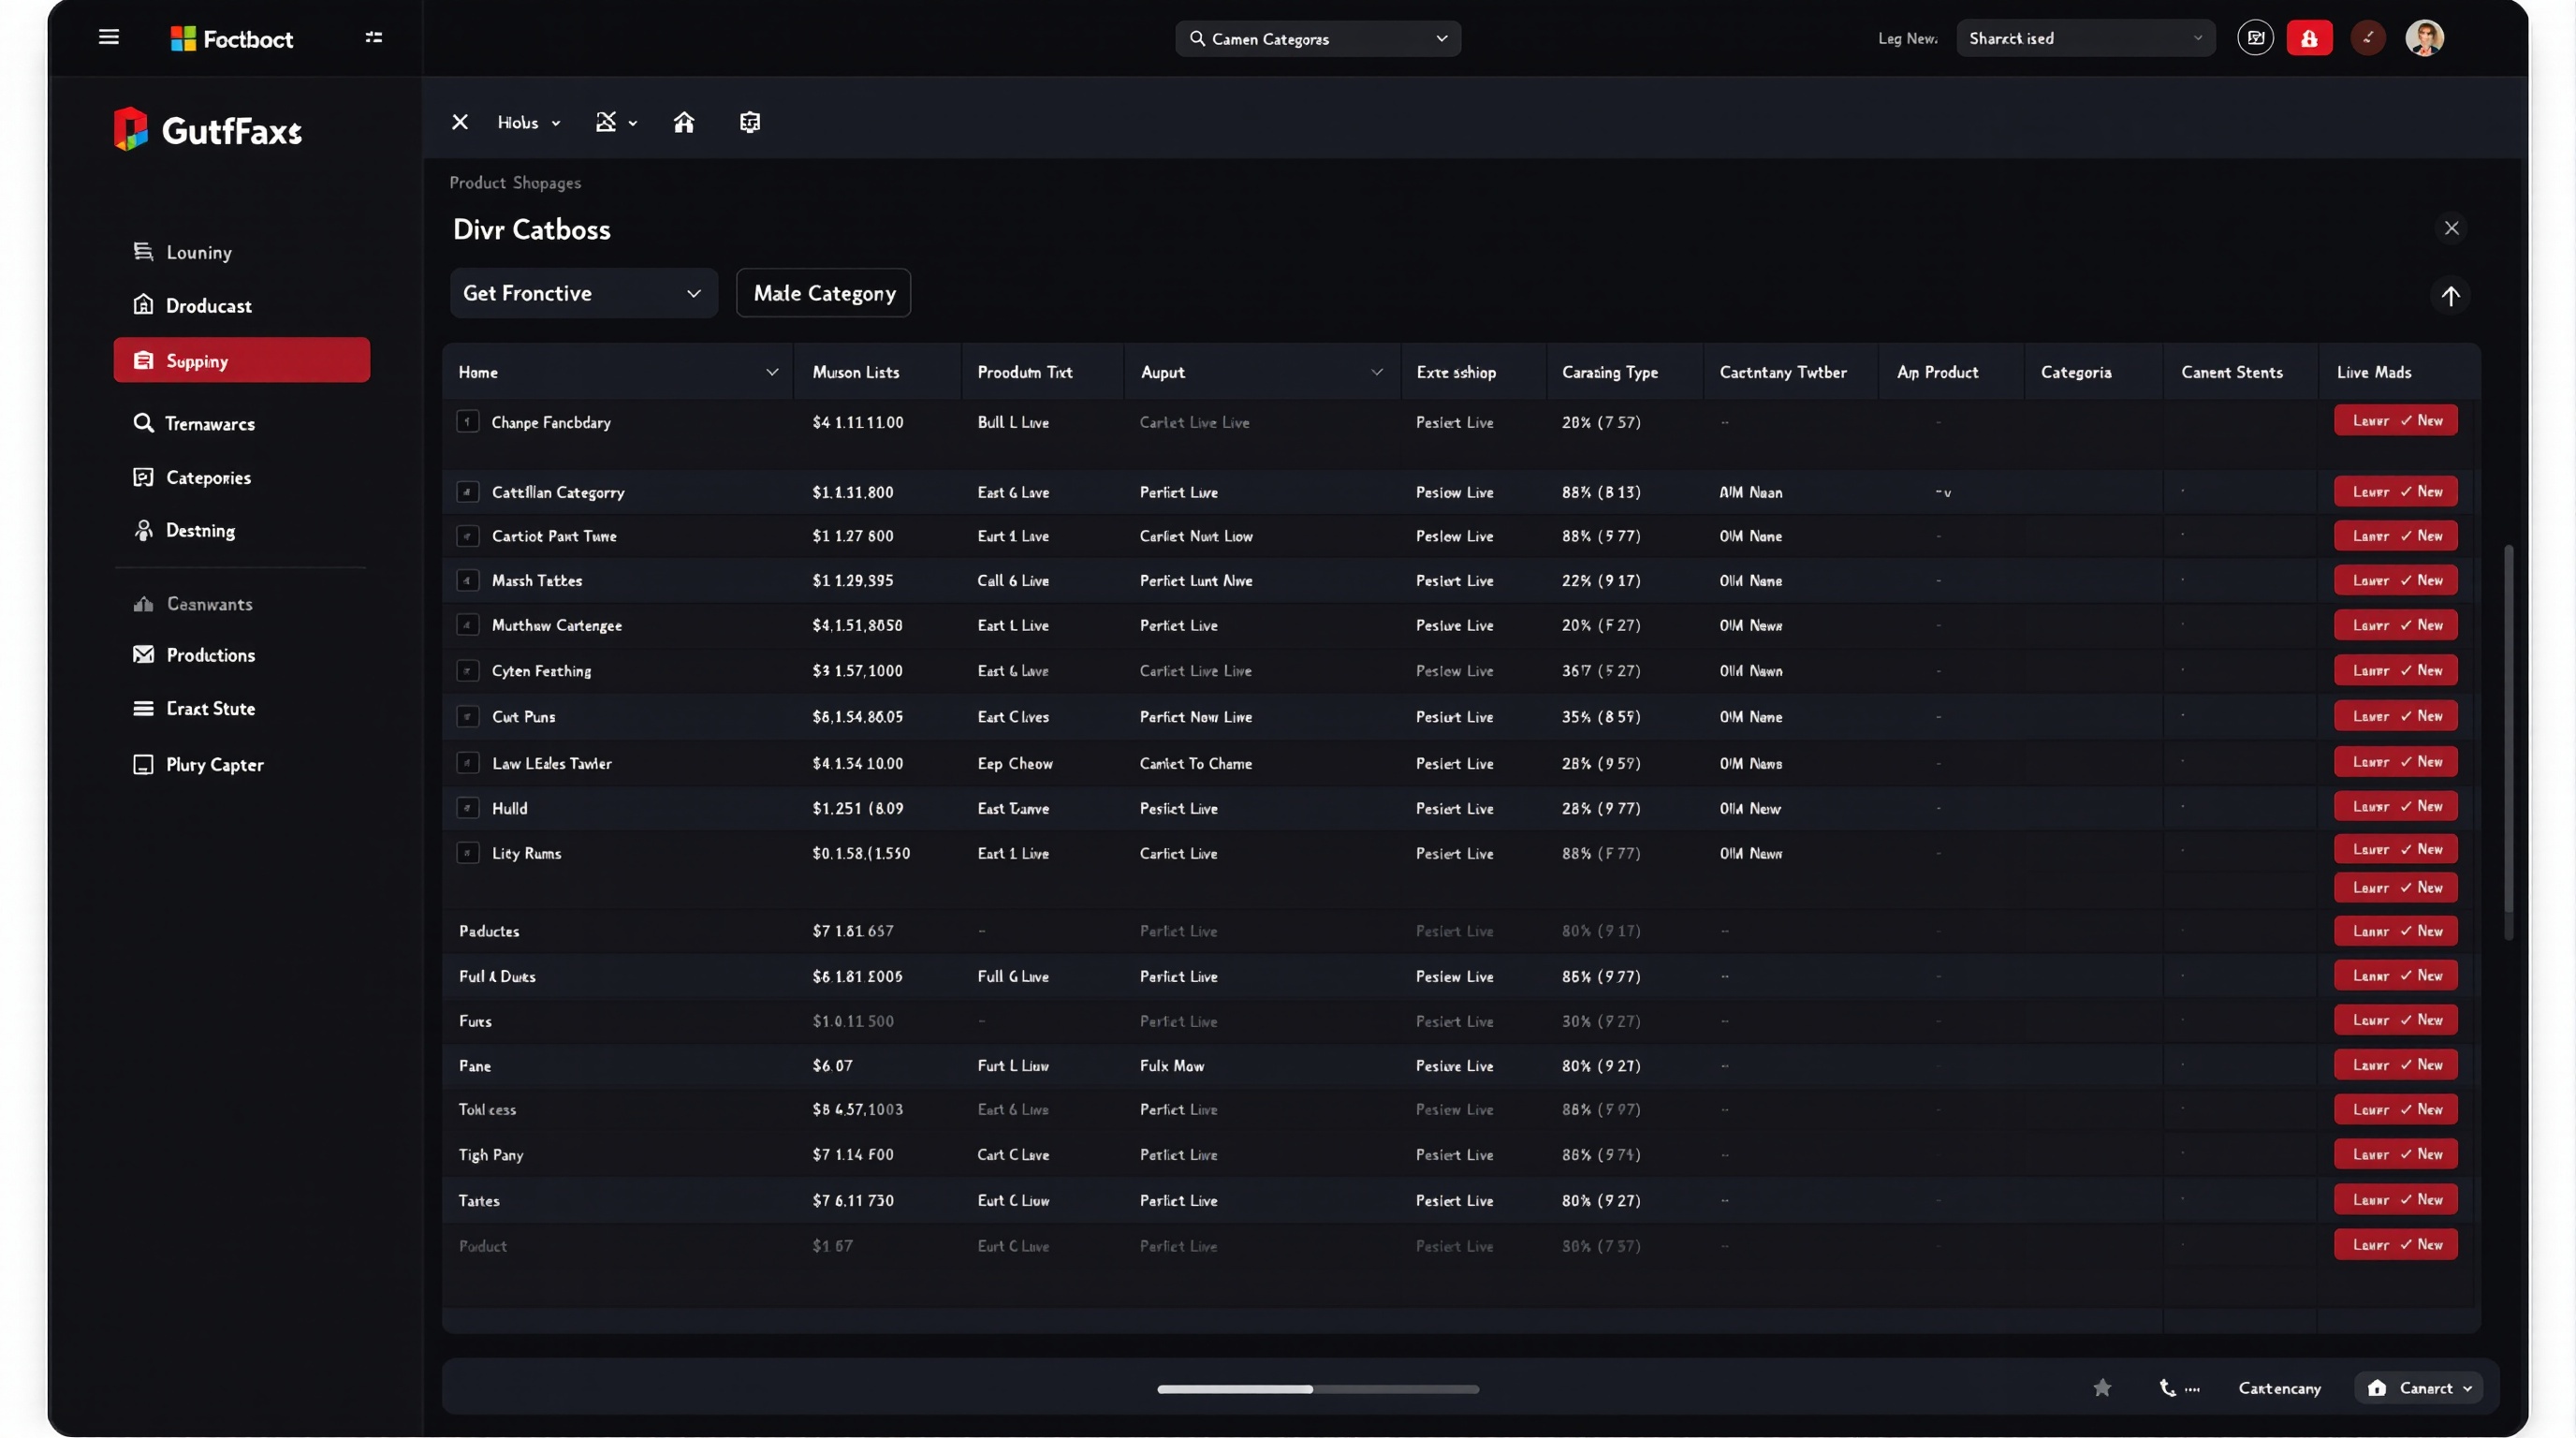This screenshot has height=1438, width=2576.
Task: Toggle checkbox for Murthaw Cartengee row
Action: coord(467,624)
